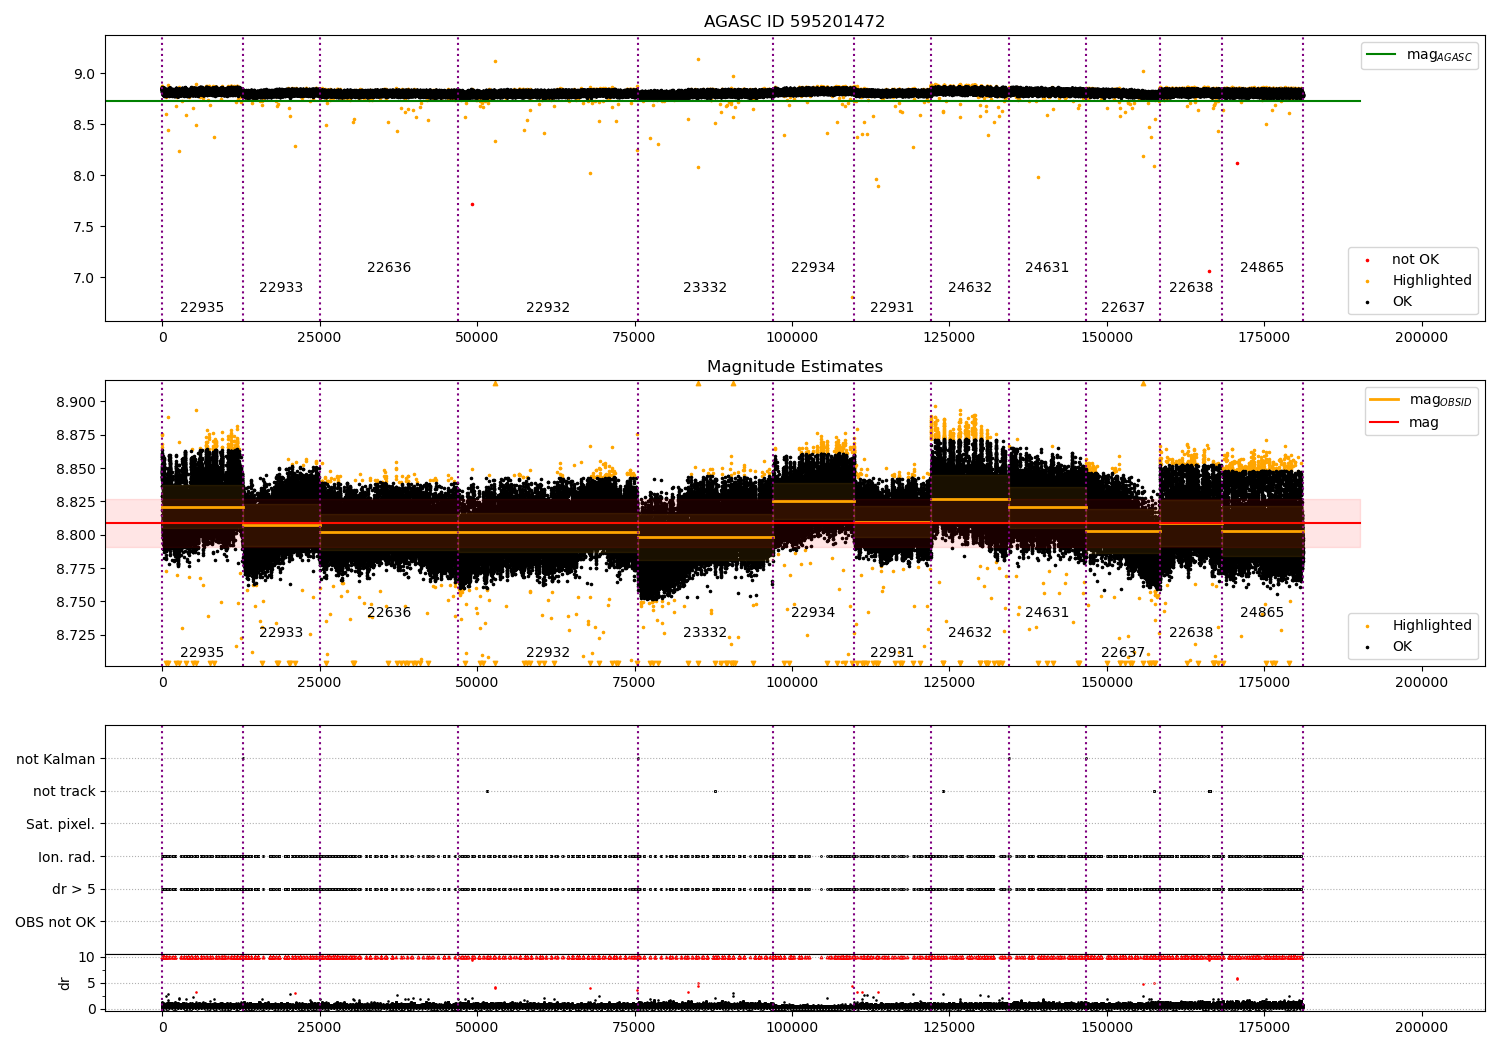Select the mag AGASC legend entry in top plot
The width and height of the screenshot is (1500, 1050).
(x=1419, y=55)
